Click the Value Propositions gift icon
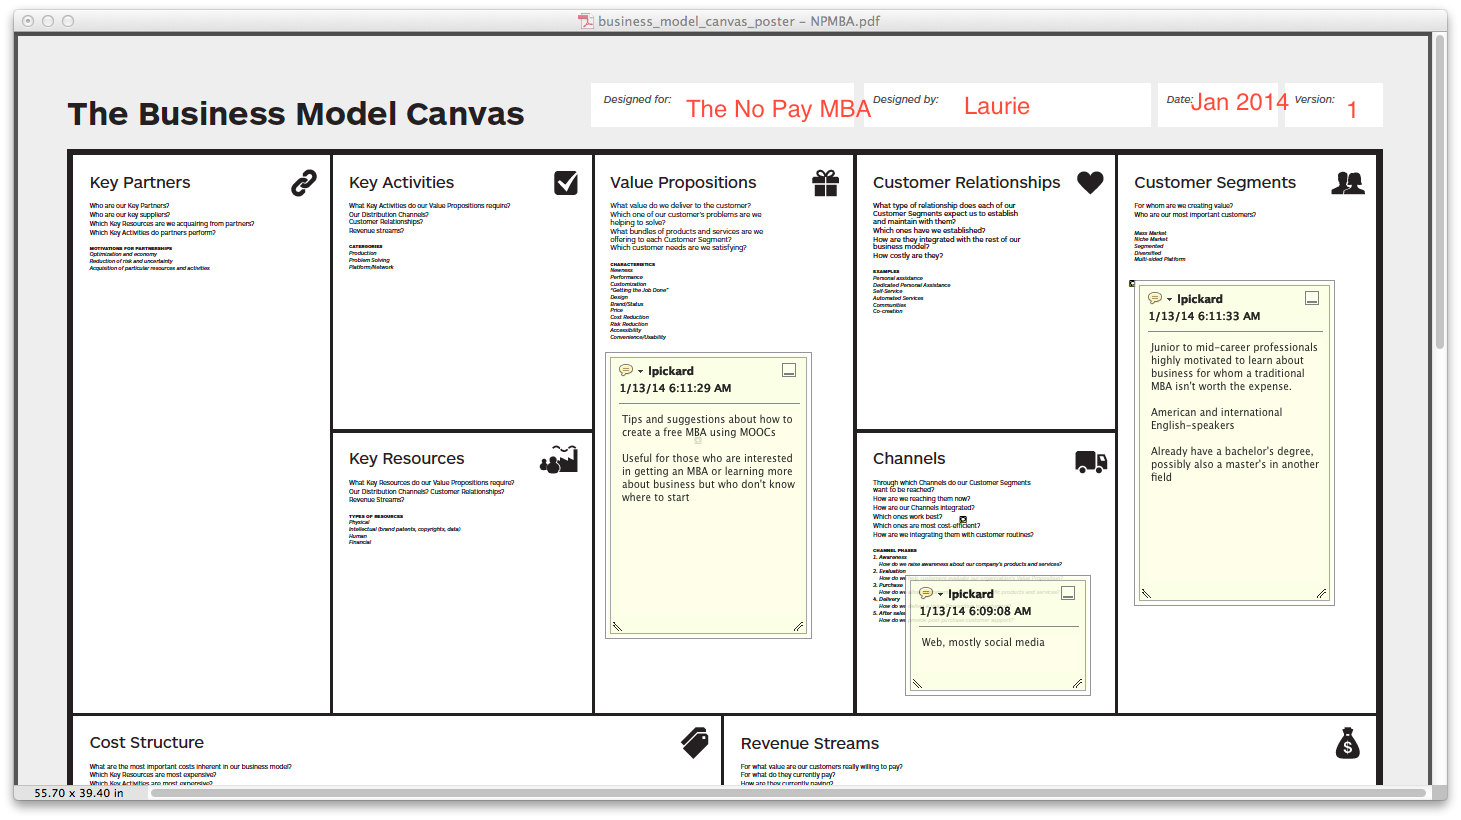This screenshot has height=820, width=1461. [x=826, y=183]
